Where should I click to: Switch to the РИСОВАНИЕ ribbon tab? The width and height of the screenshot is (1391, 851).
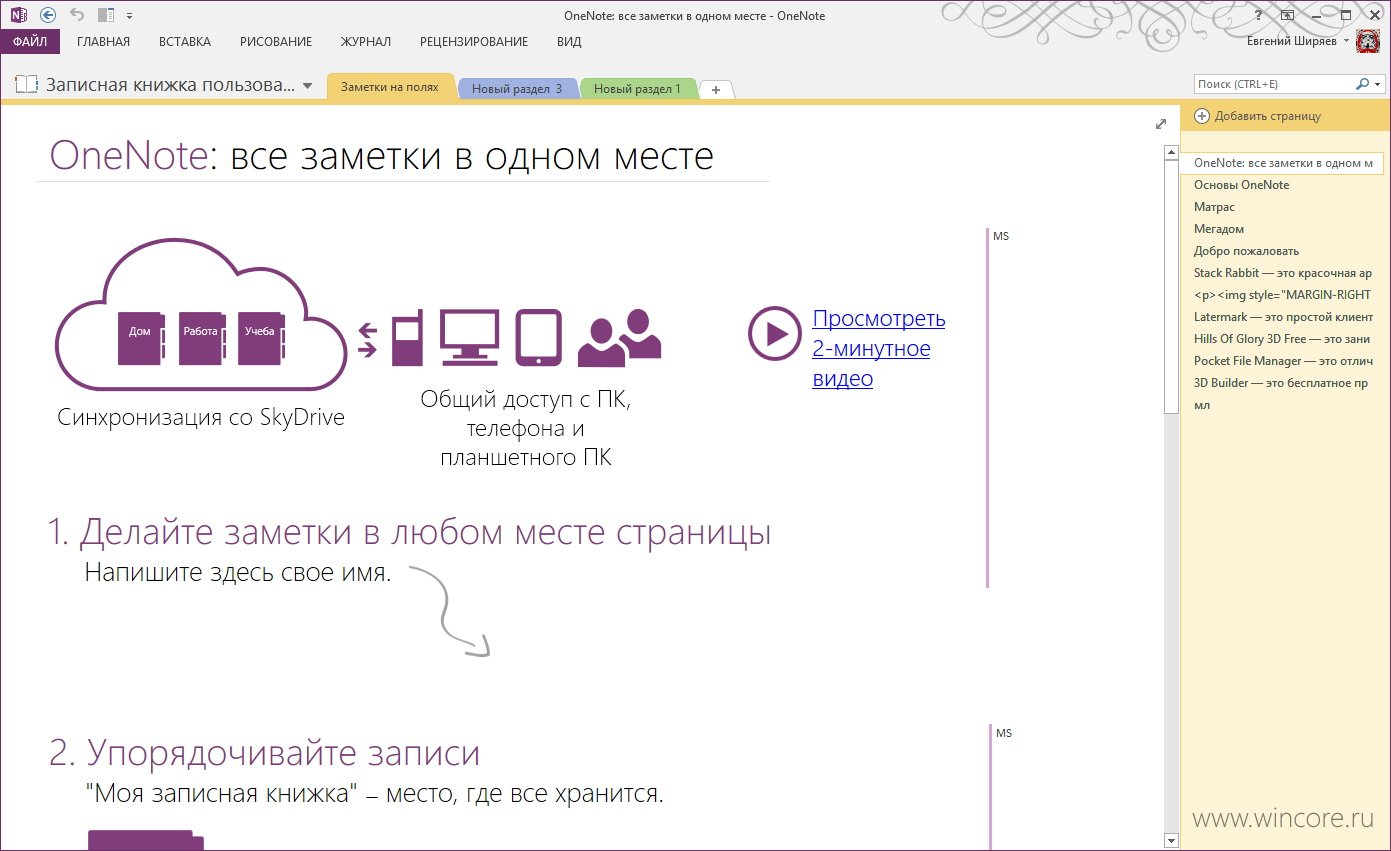coord(276,41)
